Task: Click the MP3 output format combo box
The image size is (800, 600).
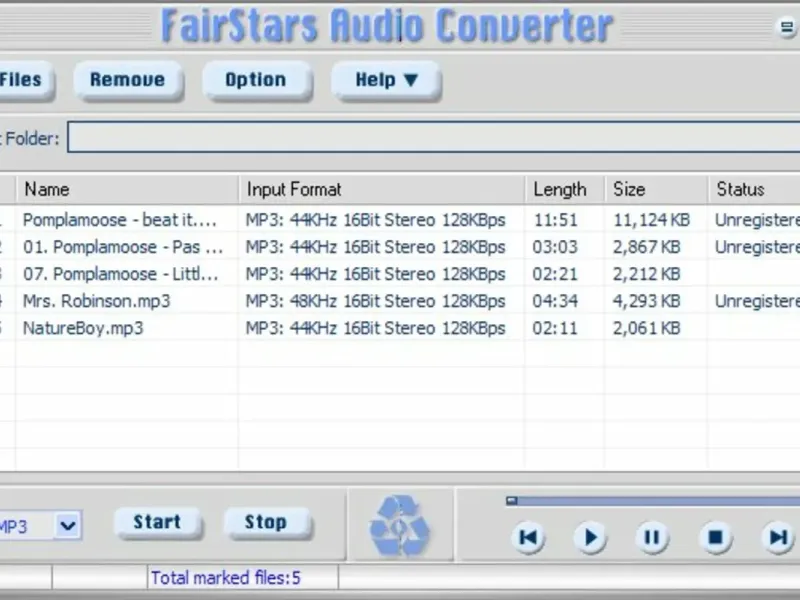Action: point(40,526)
